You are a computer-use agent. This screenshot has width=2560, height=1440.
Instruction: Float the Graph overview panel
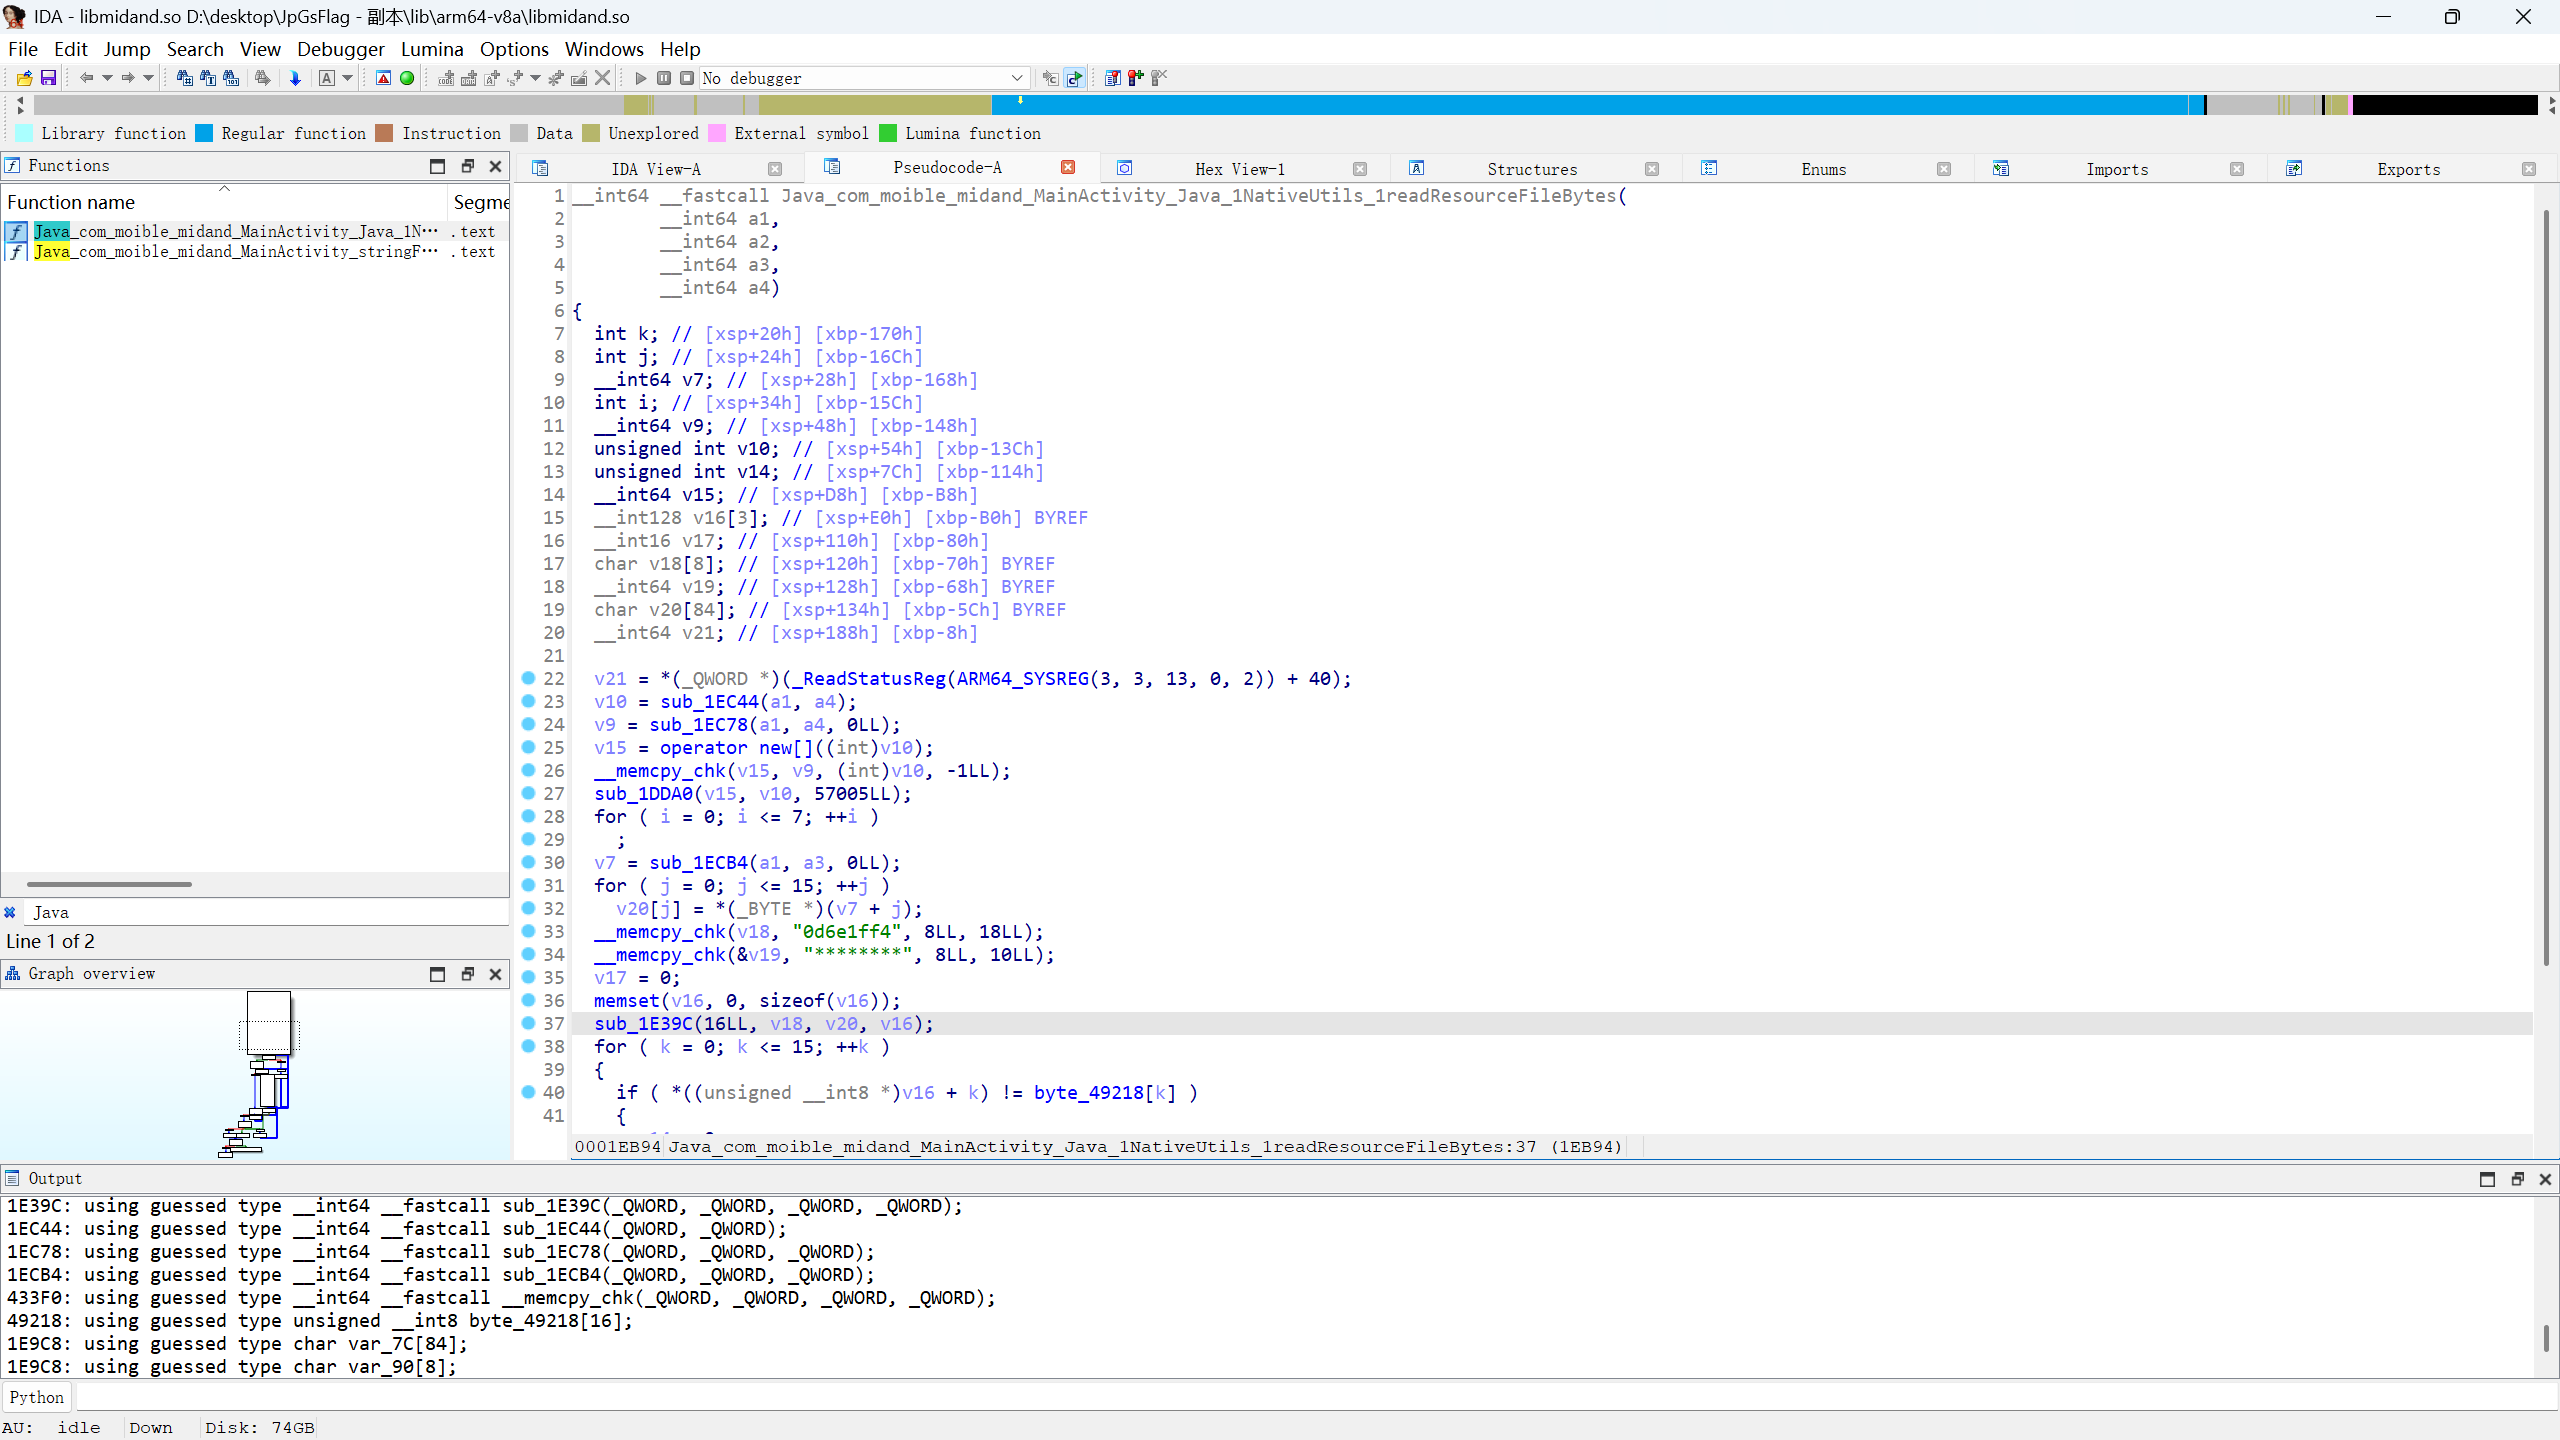pos(467,974)
